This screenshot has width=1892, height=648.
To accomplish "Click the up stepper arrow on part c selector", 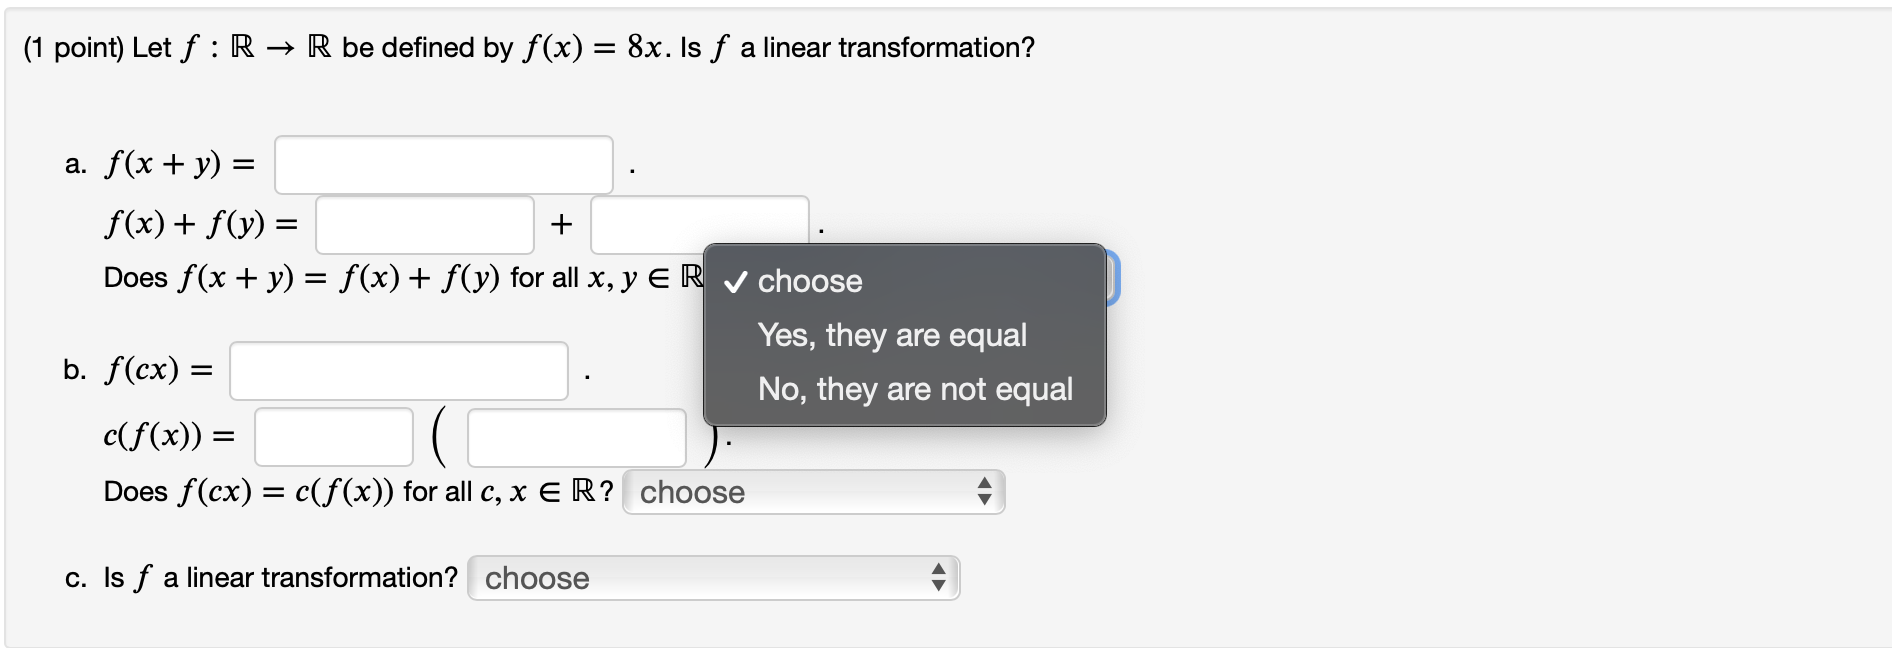I will 939,571.
